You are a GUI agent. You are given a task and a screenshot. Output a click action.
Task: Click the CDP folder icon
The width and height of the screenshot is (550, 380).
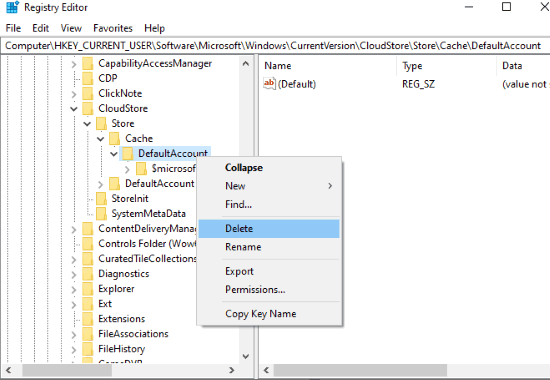pos(88,79)
